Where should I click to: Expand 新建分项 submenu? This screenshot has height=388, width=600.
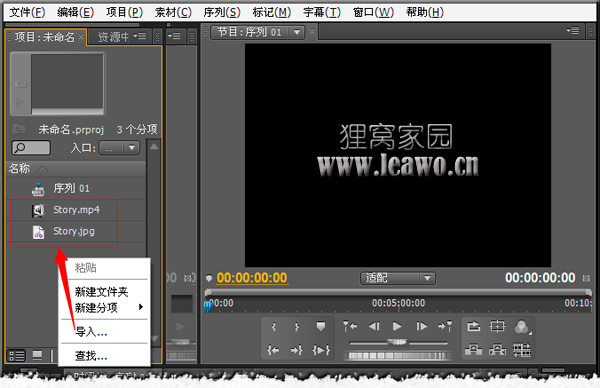[104, 308]
